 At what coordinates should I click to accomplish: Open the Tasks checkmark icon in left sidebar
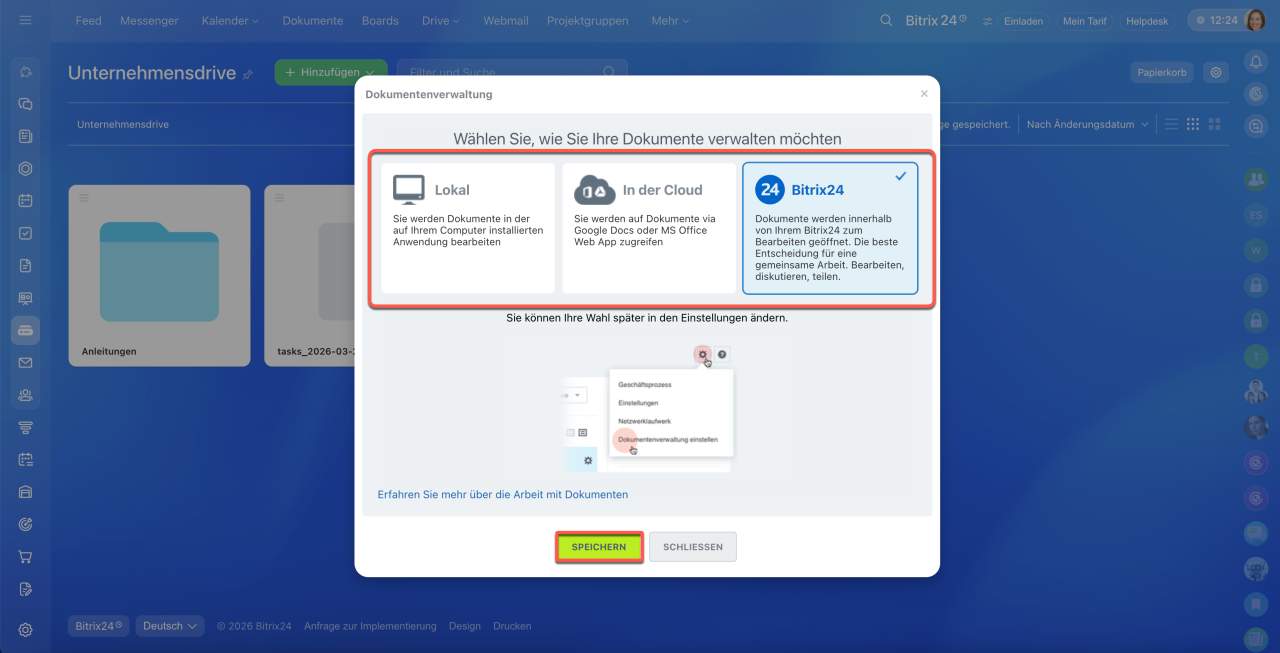[x=26, y=233]
